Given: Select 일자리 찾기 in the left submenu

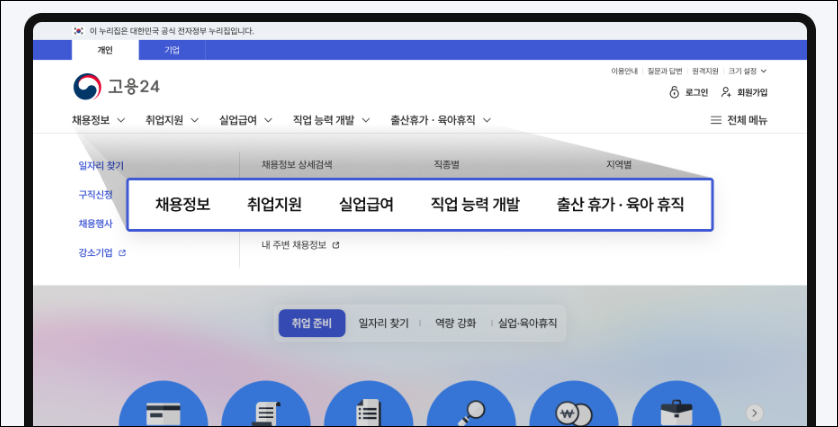Looking at the screenshot, I should pos(101,166).
